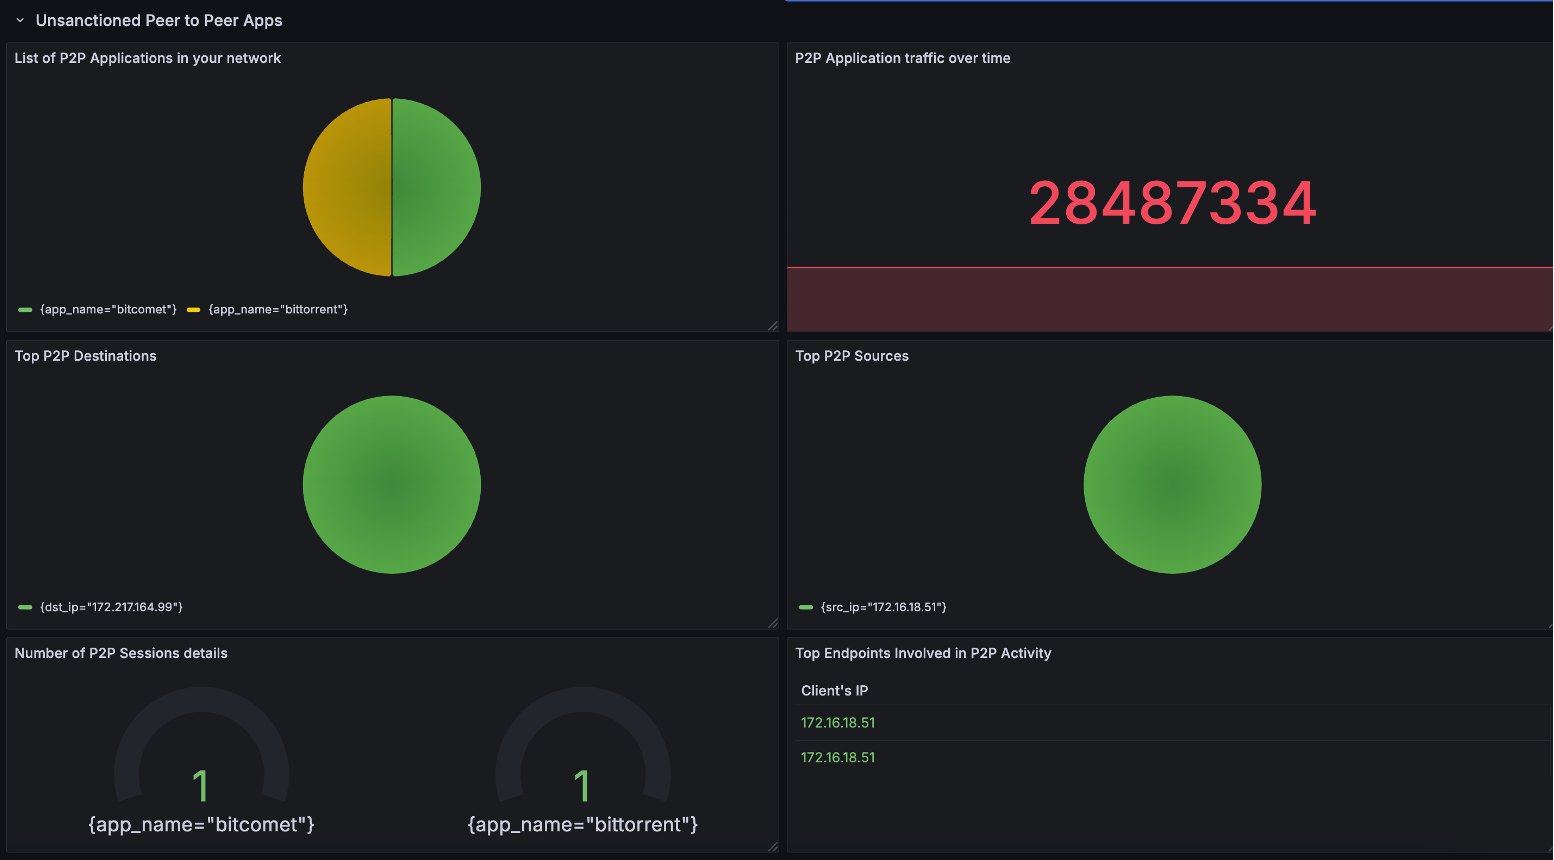Click the green dst_ip legend color marker

click(x=25, y=607)
